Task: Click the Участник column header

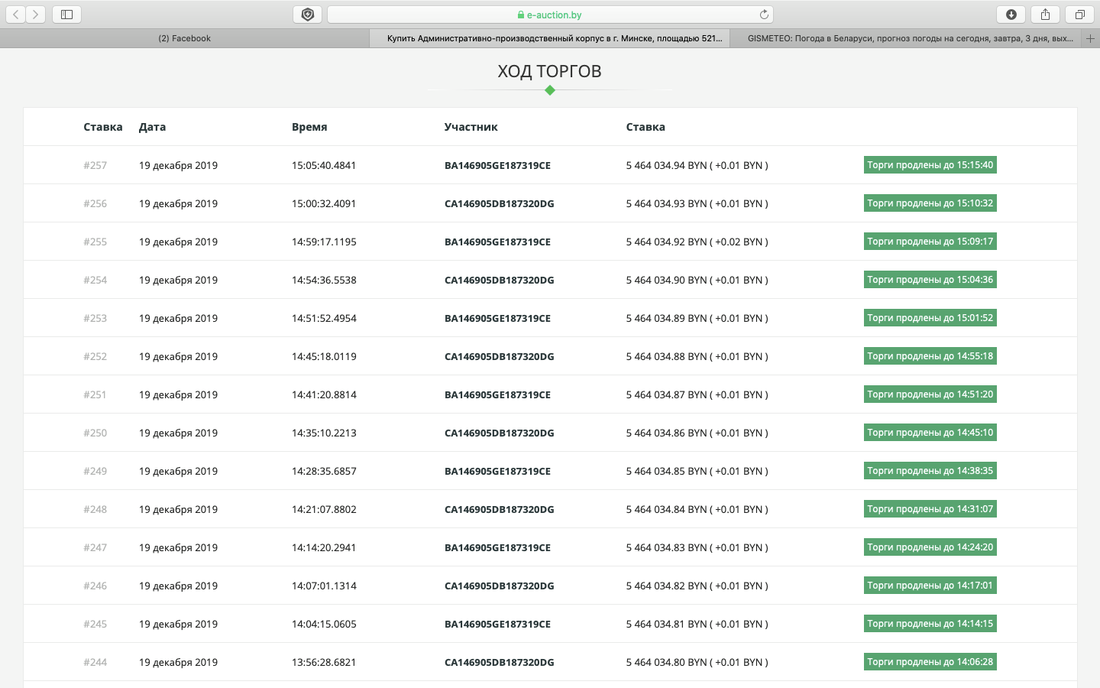Action: click(471, 127)
